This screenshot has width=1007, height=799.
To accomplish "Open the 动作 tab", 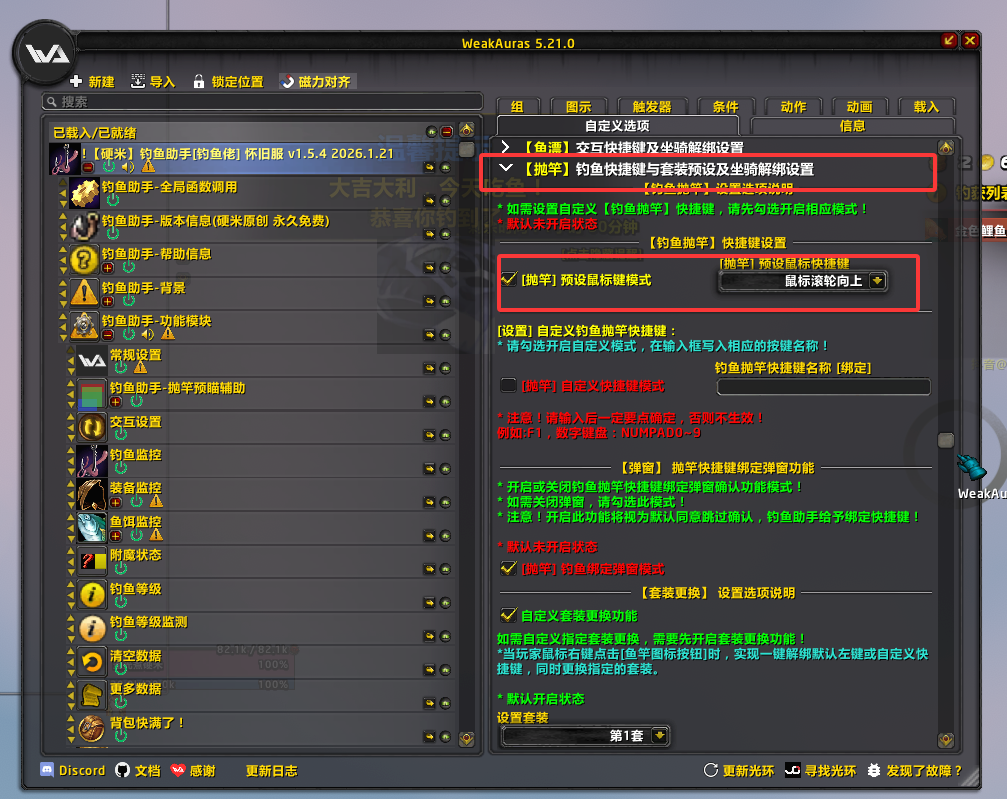I will point(793,107).
